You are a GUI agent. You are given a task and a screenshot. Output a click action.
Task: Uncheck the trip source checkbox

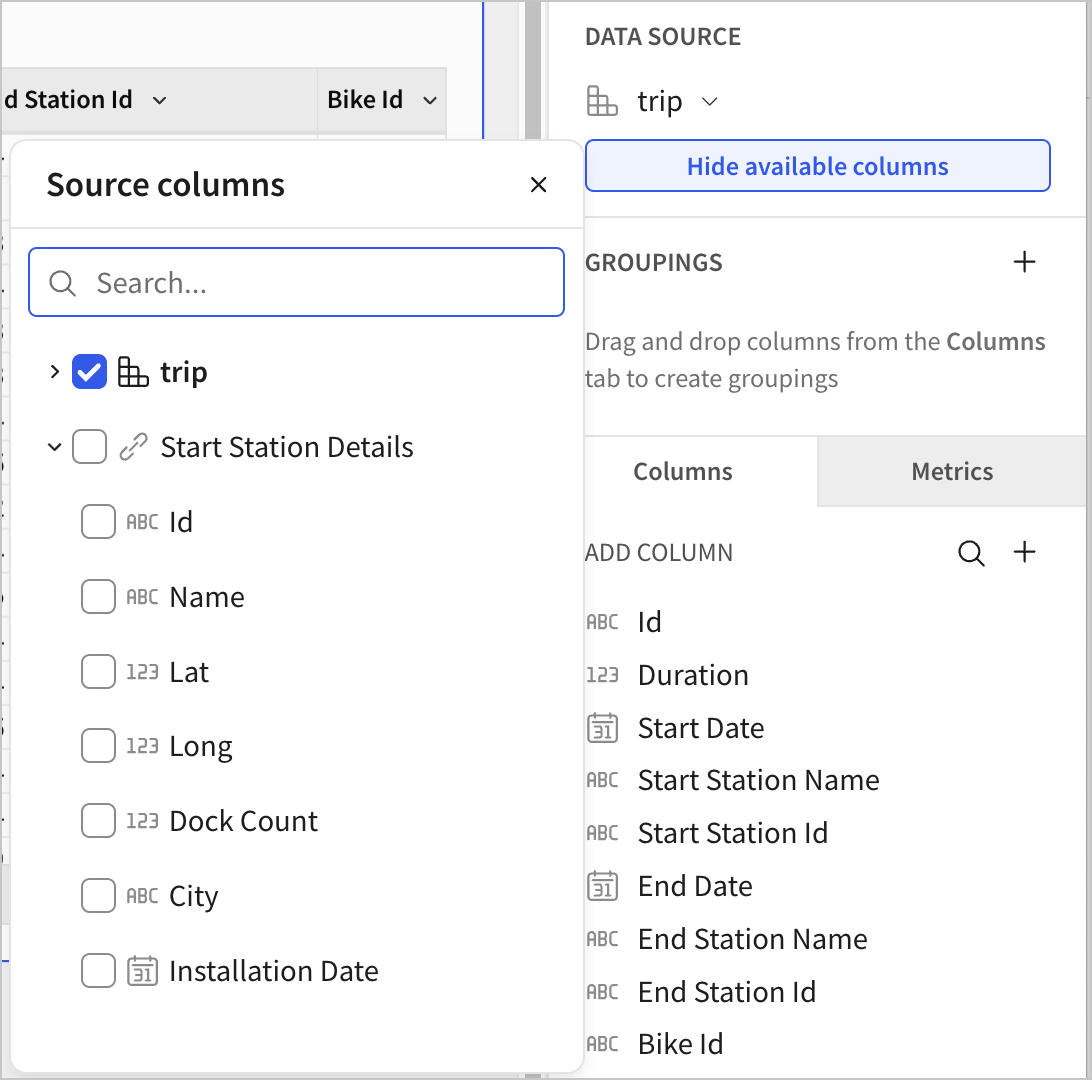coord(89,371)
